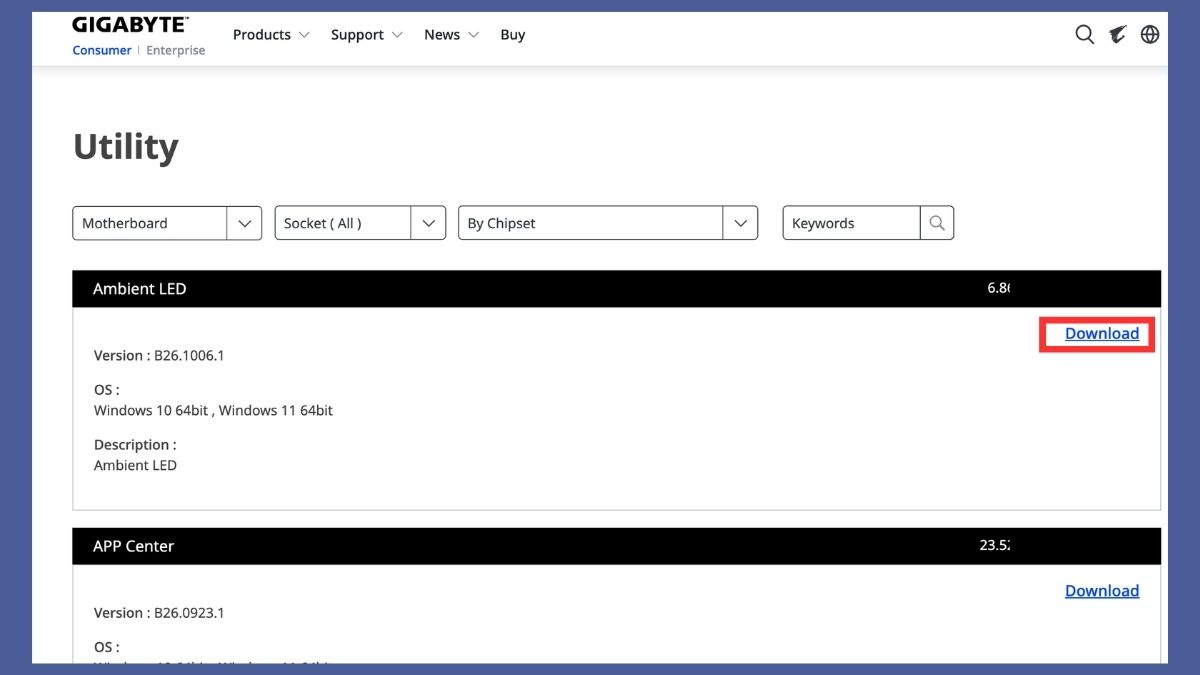The height and width of the screenshot is (675, 1200).
Task: Open the globe region selector icon
Action: [1150, 35]
